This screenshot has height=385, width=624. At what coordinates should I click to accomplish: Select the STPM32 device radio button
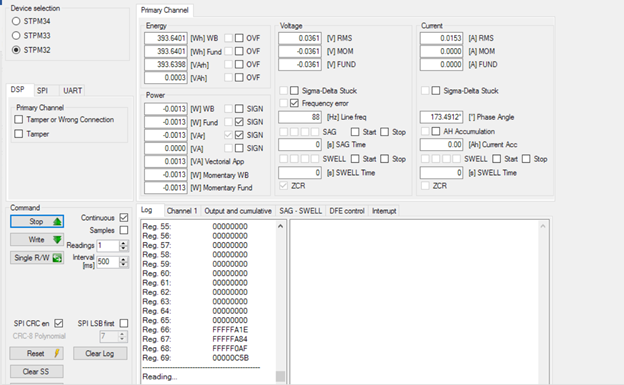[x=16, y=50]
